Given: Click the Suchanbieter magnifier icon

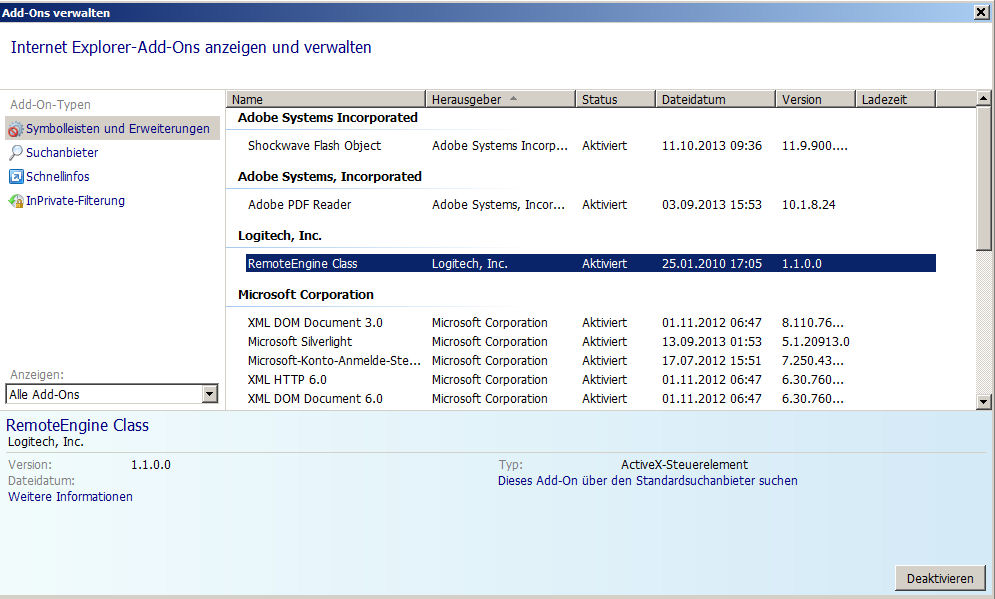Looking at the screenshot, I should 15,153.
